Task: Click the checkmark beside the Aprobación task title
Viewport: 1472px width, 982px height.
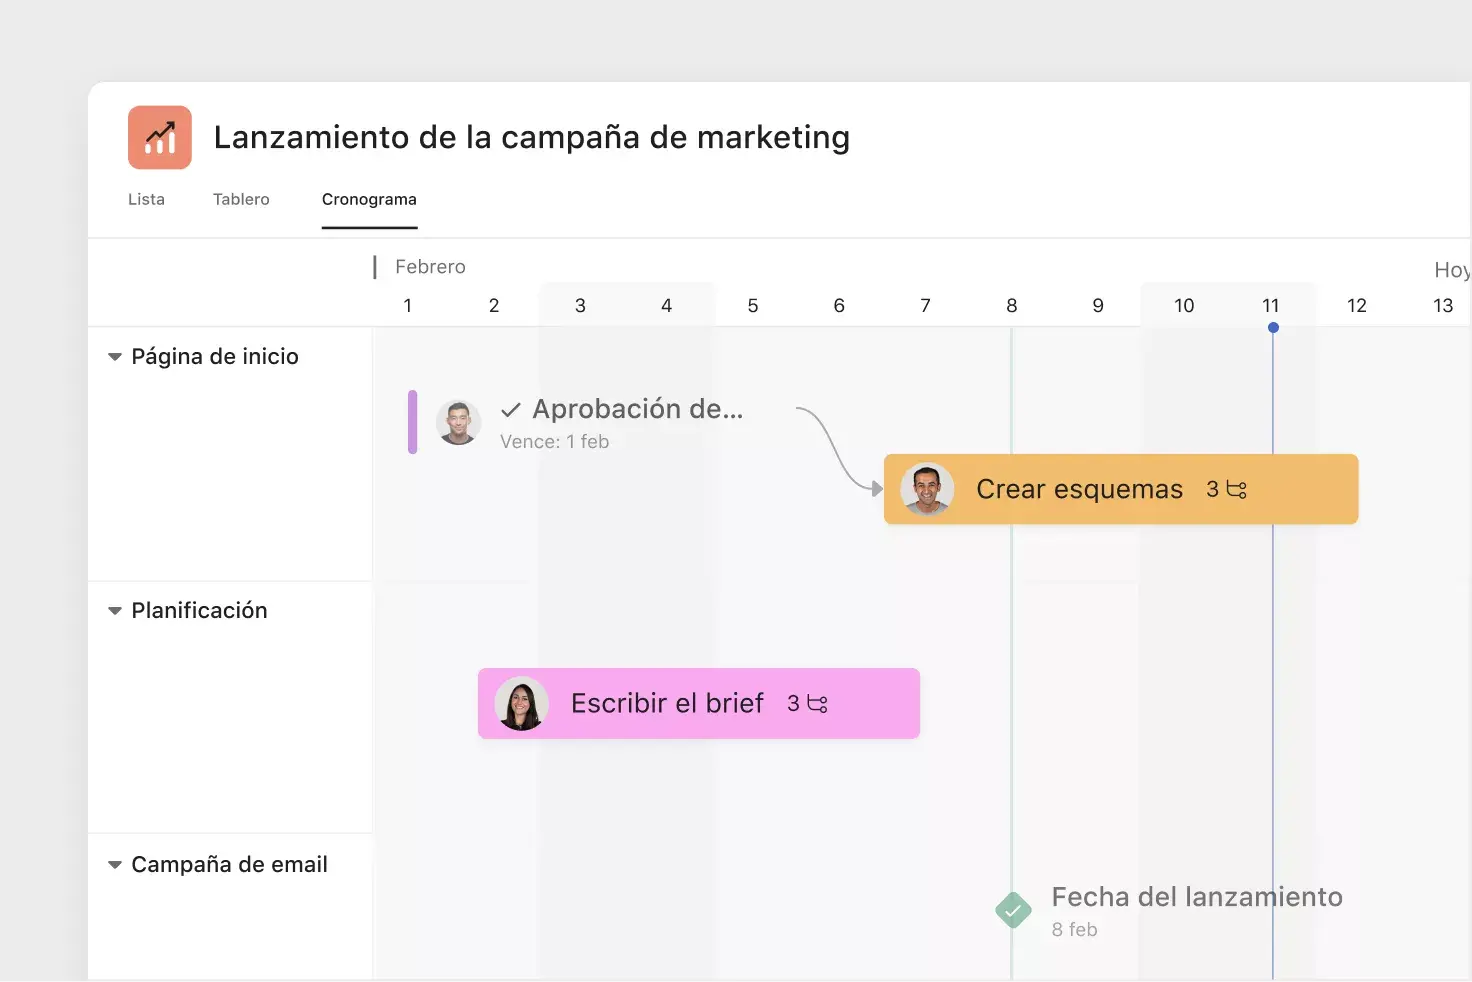Action: point(510,409)
